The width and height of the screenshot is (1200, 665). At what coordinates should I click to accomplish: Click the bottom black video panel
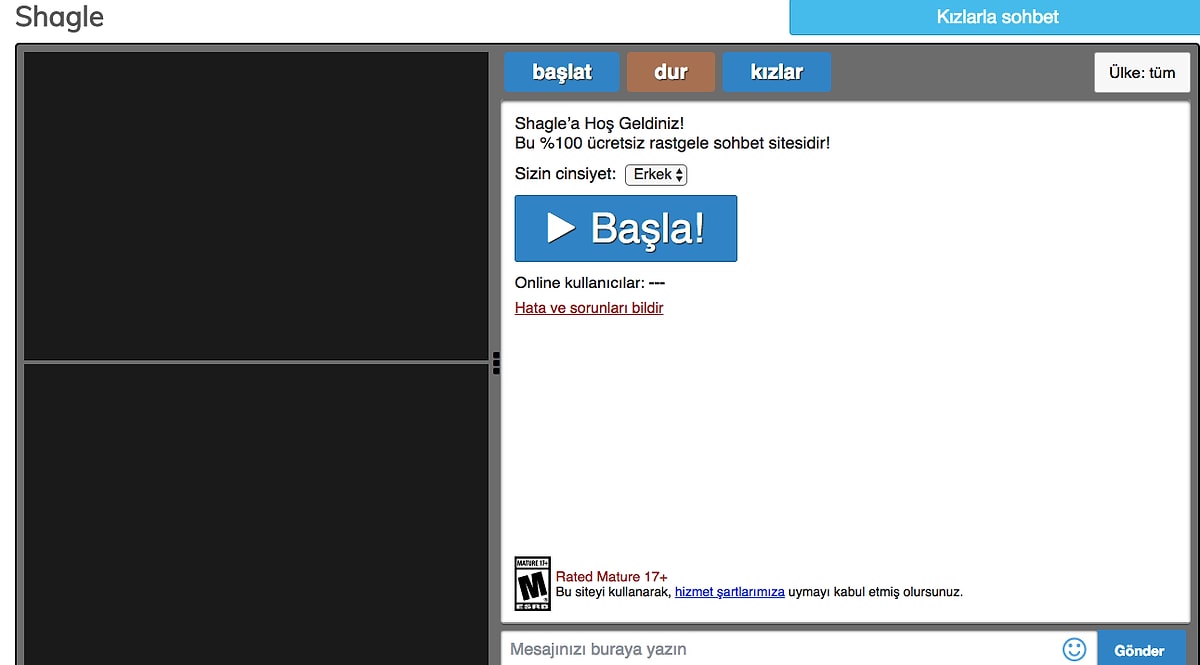pyautogui.click(x=256, y=512)
